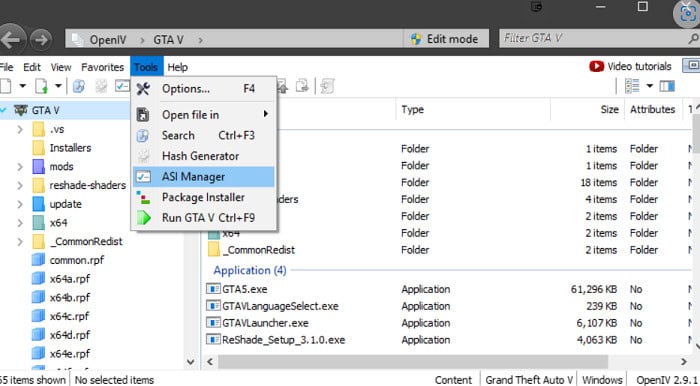The image size is (700, 386).
Task: Click the Hash Generator icon
Action: [x=143, y=156]
